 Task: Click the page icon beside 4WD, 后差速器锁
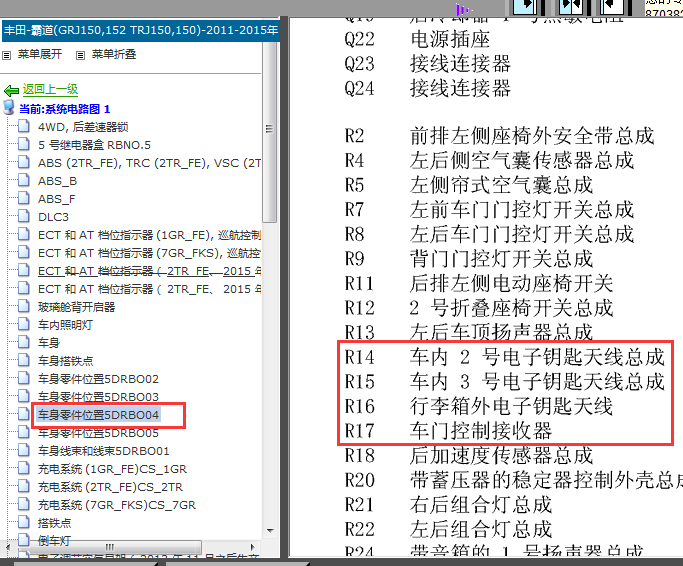point(24,126)
